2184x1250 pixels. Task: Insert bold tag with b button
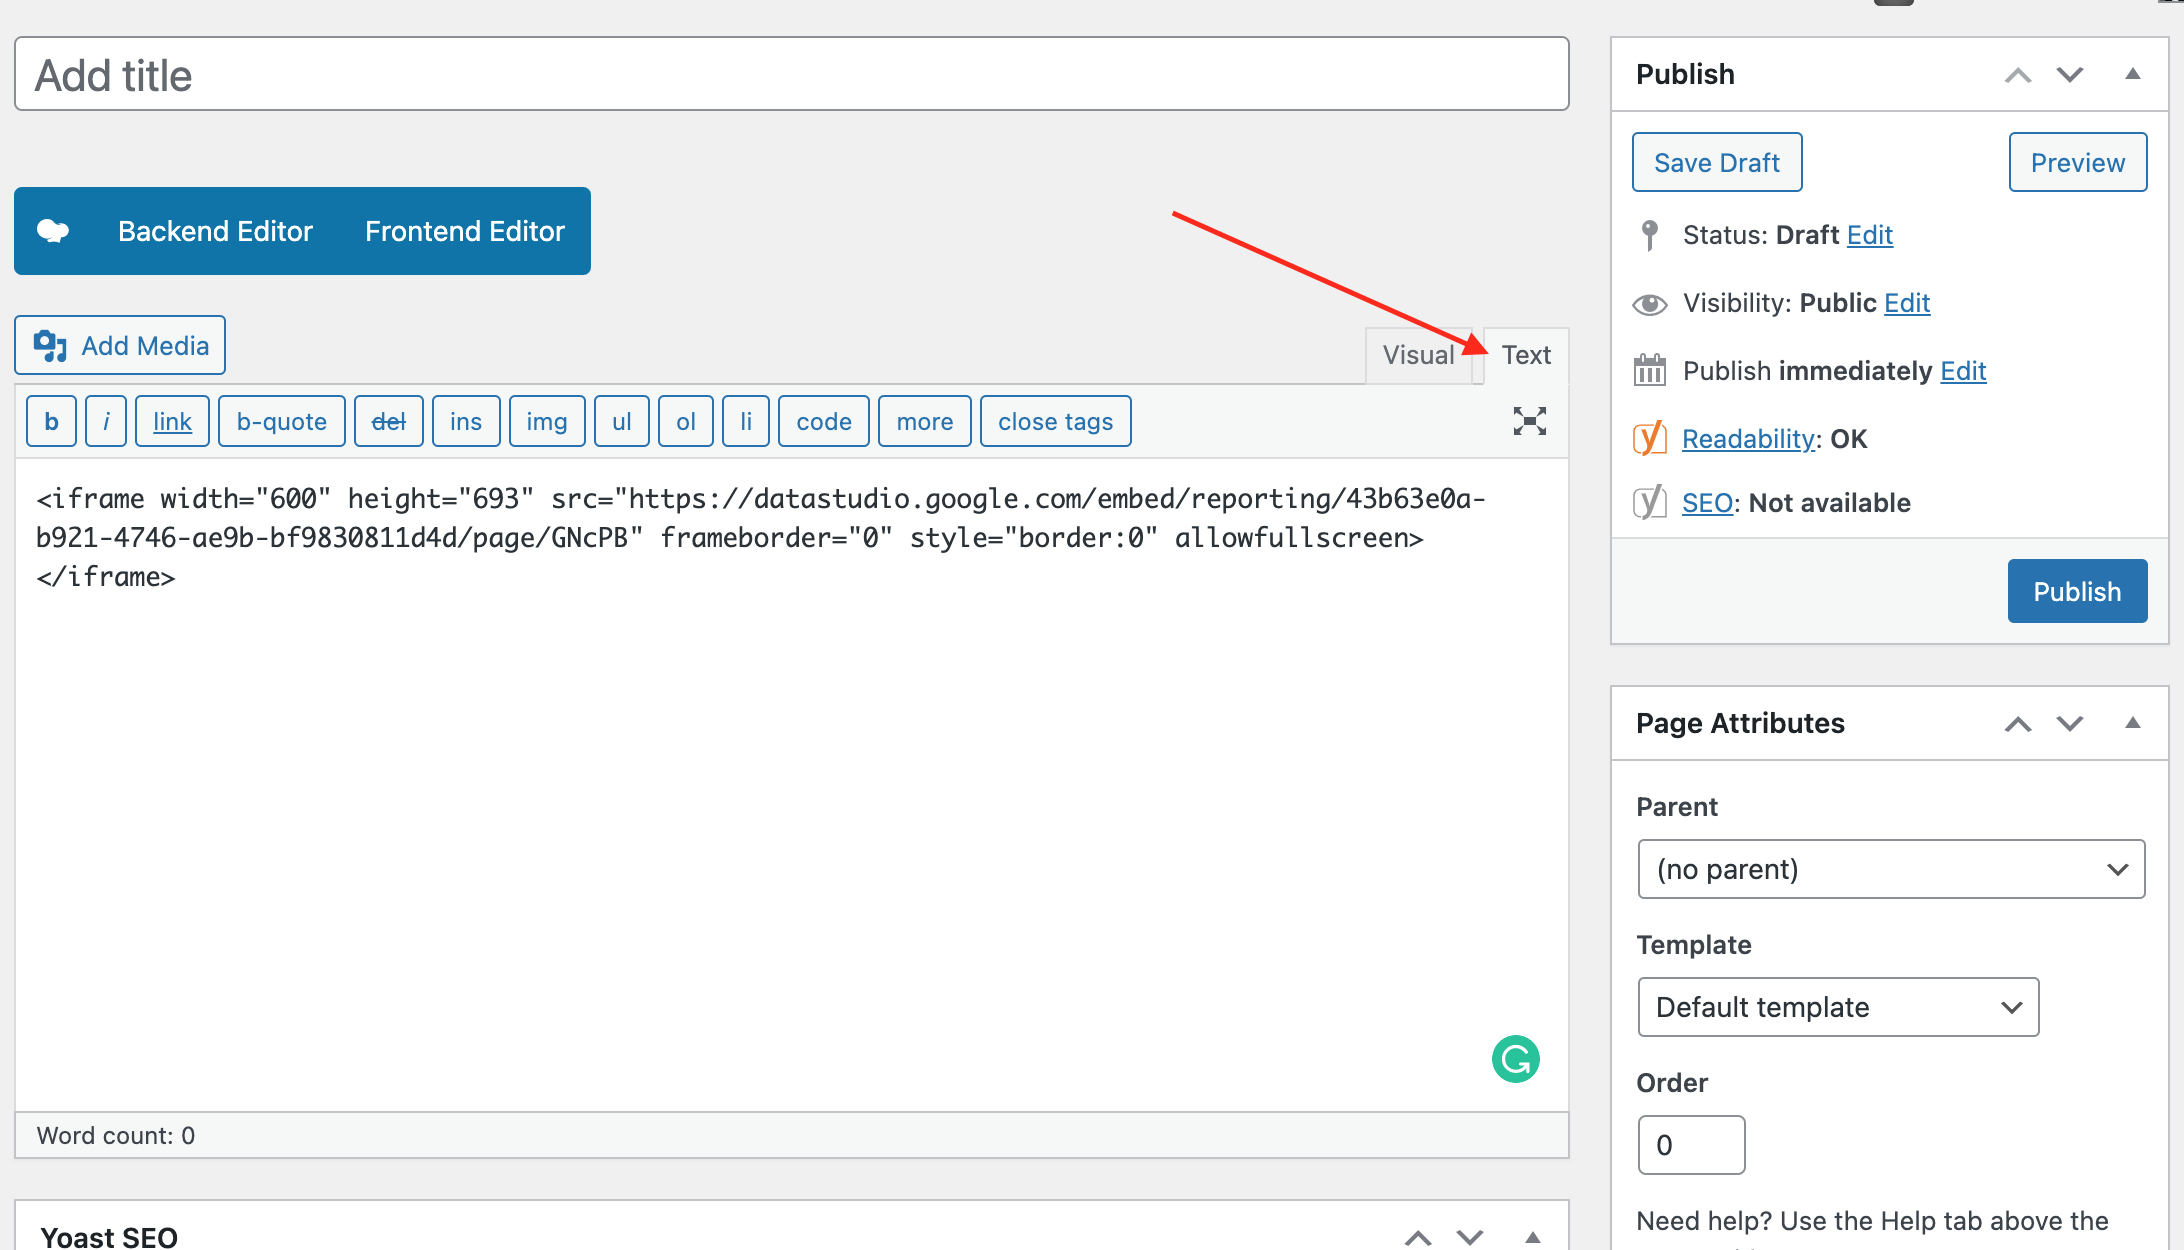51,422
